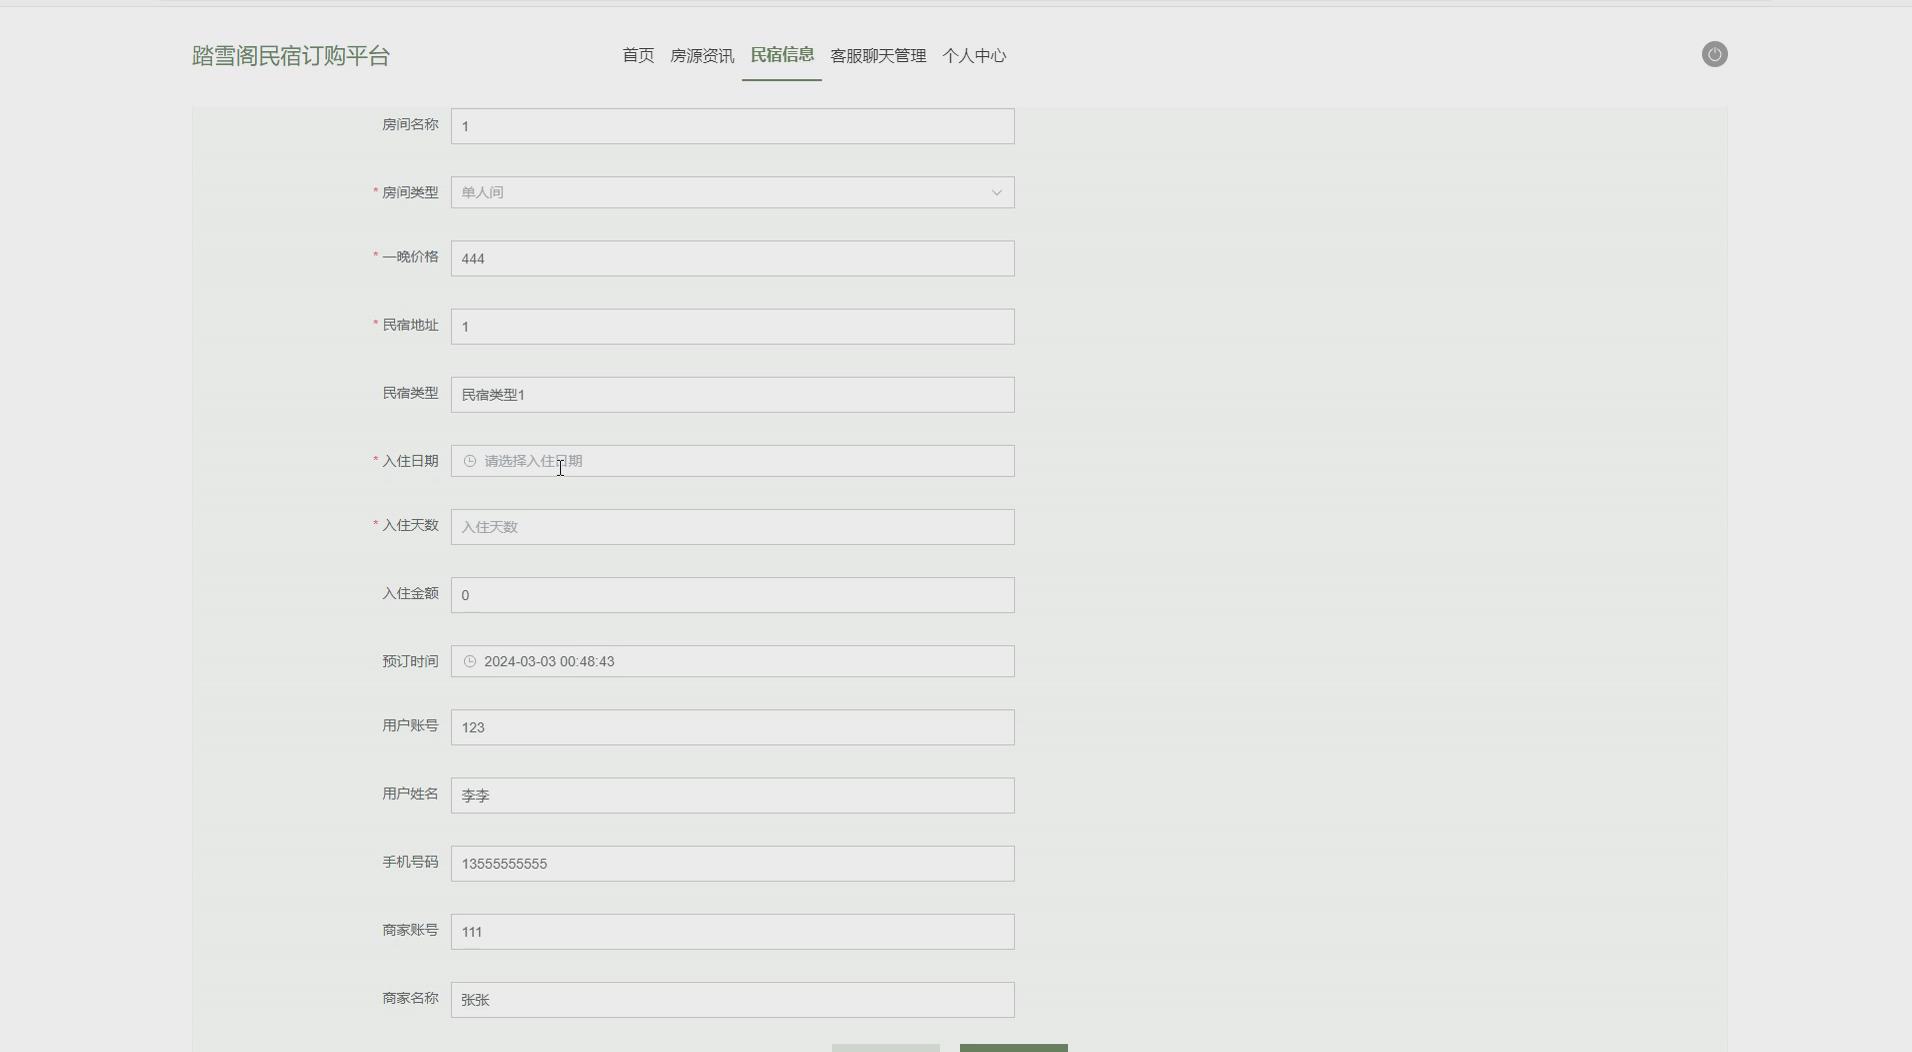The image size is (1912, 1052).
Task: Click the 商家名称 field showing 张张
Action: click(x=732, y=999)
